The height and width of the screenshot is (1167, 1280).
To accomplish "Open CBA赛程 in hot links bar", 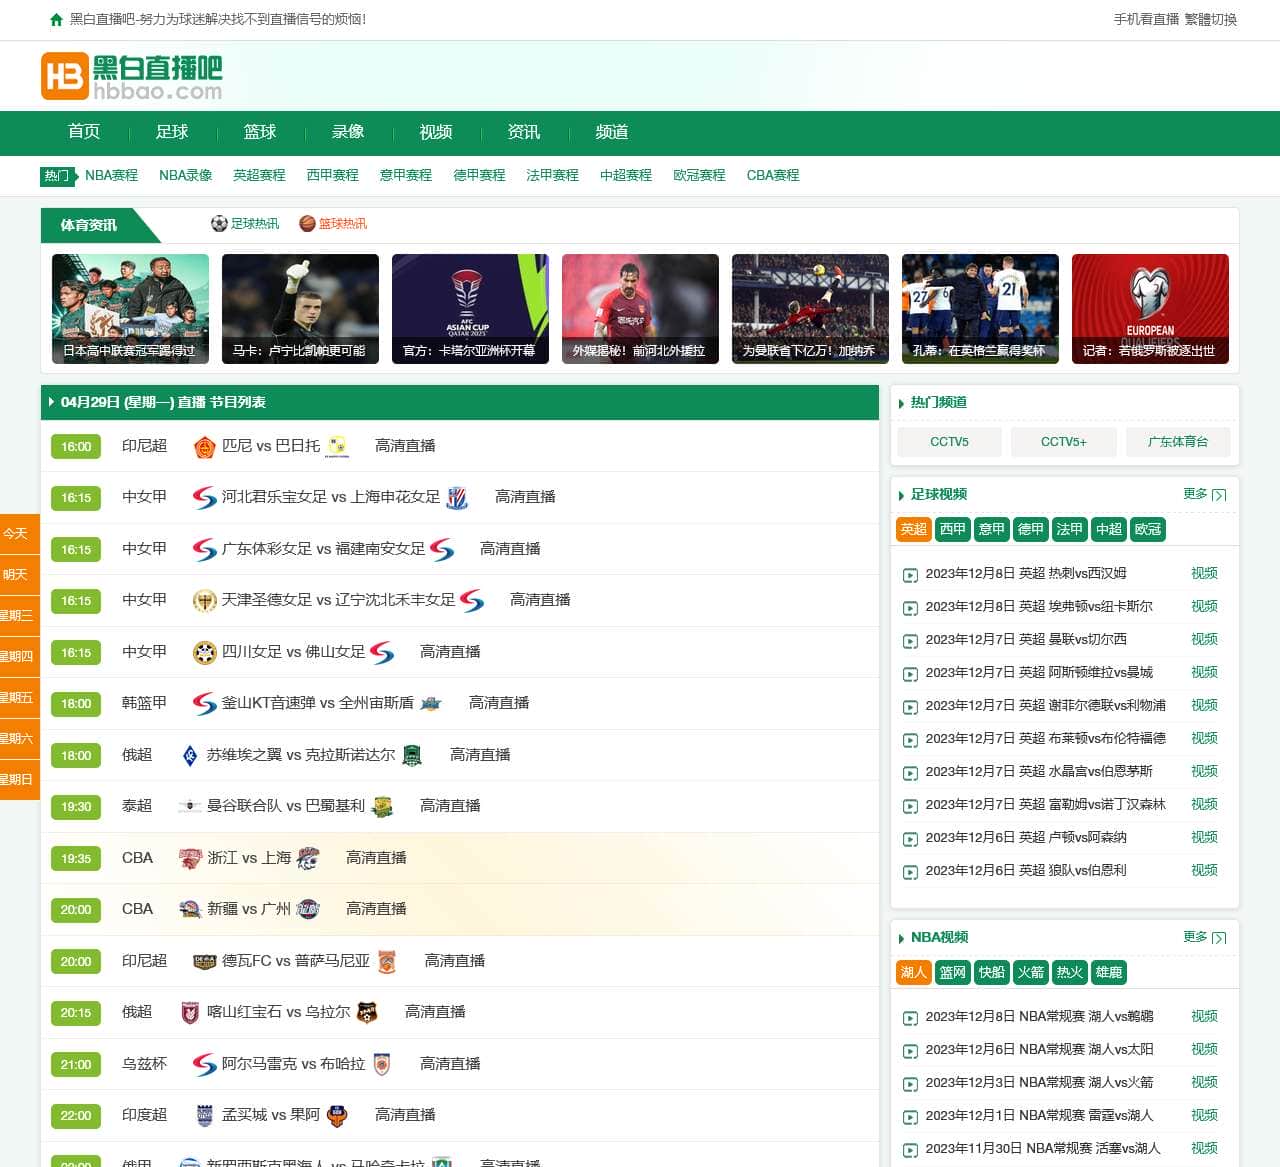I will point(773,175).
